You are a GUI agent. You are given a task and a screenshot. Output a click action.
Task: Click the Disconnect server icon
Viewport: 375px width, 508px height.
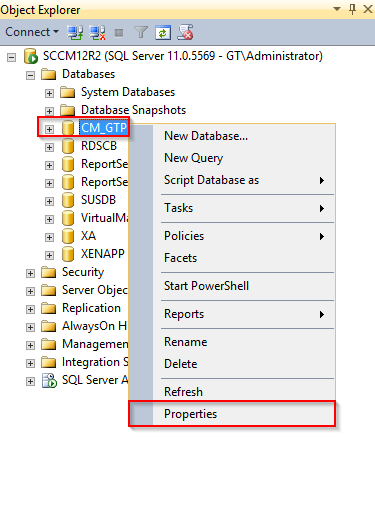click(x=97, y=32)
